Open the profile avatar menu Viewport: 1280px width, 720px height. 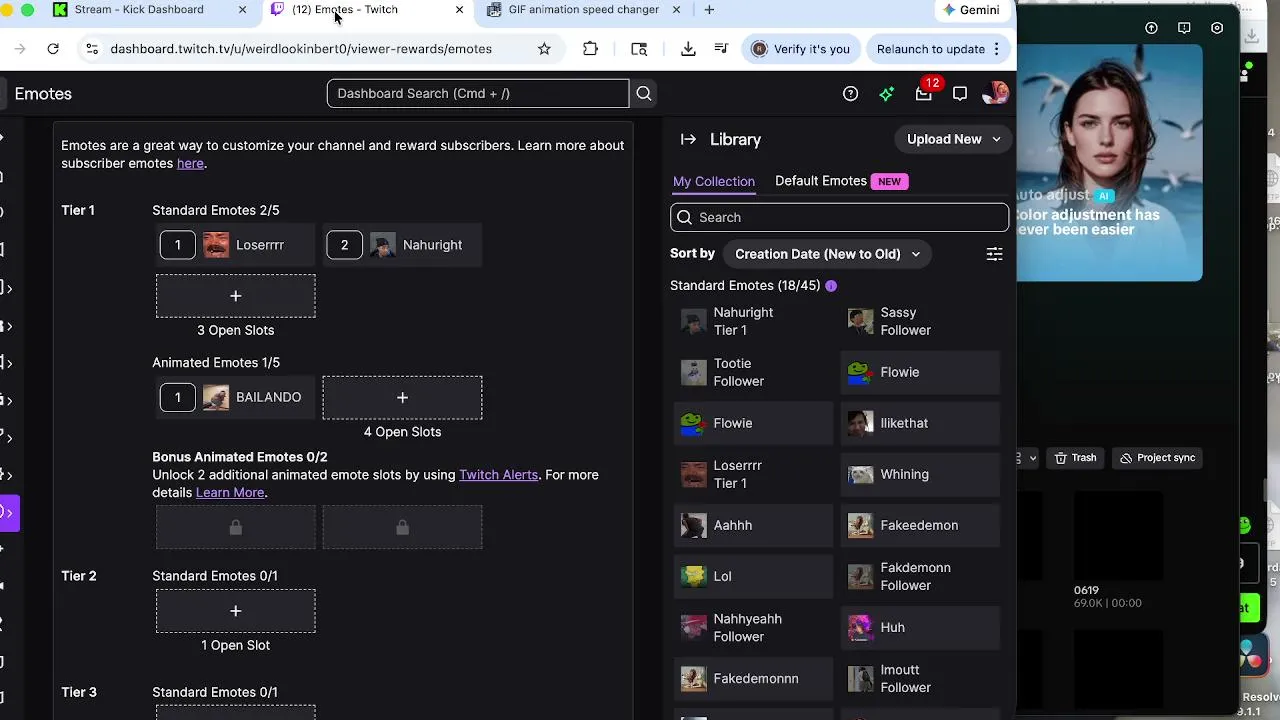click(995, 94)
